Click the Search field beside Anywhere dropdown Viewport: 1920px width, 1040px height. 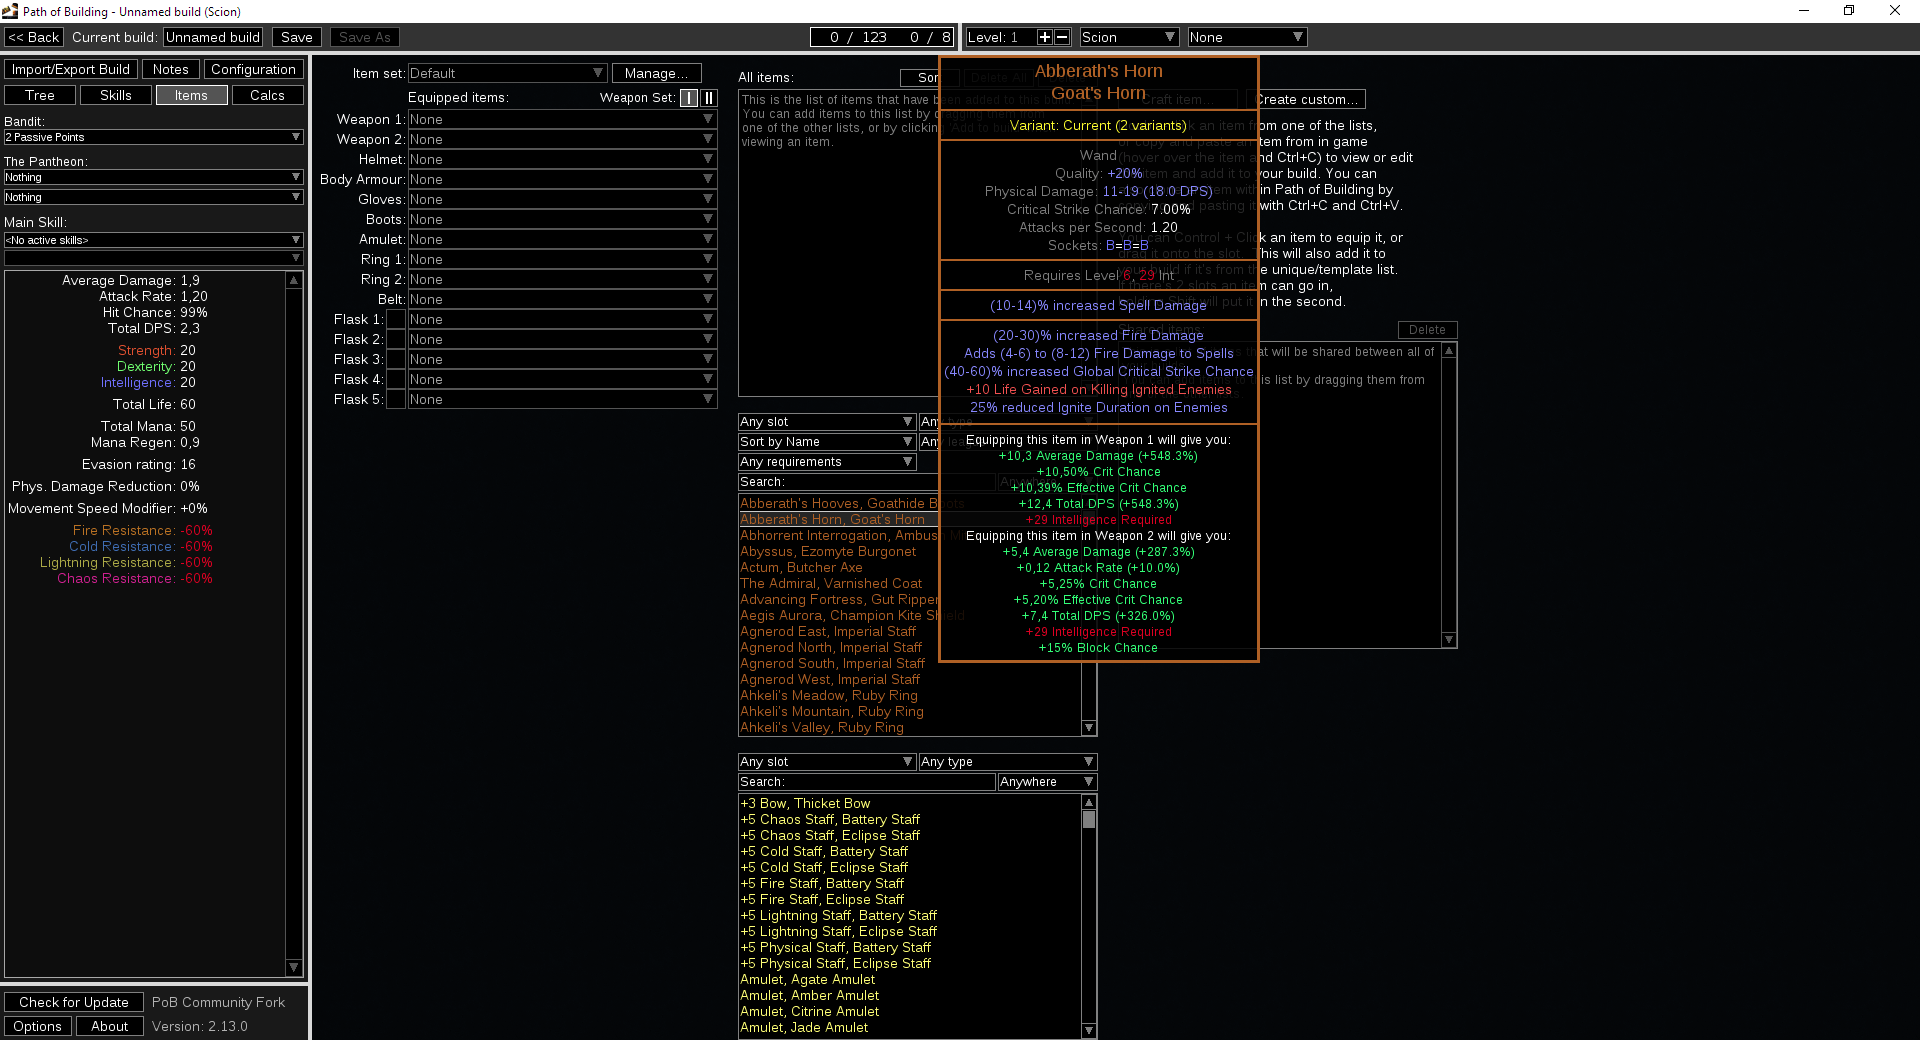pos(867,782)
